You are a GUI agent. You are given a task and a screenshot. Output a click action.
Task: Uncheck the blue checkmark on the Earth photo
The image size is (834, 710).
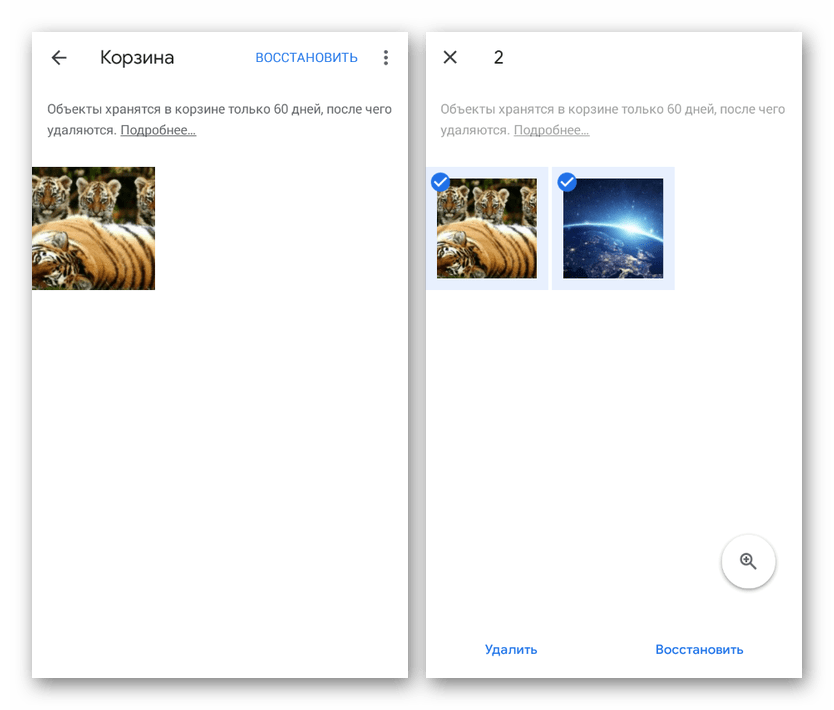coord(567,182)
